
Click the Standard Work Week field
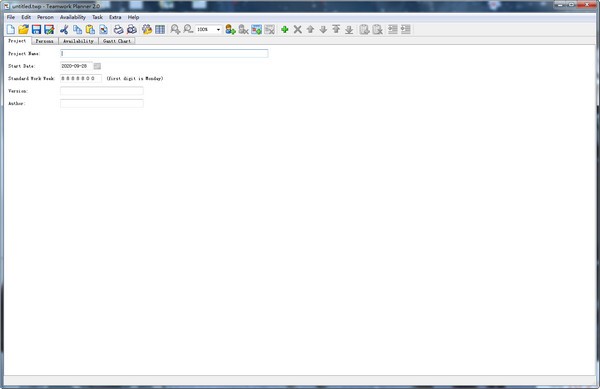coord(81,78)
